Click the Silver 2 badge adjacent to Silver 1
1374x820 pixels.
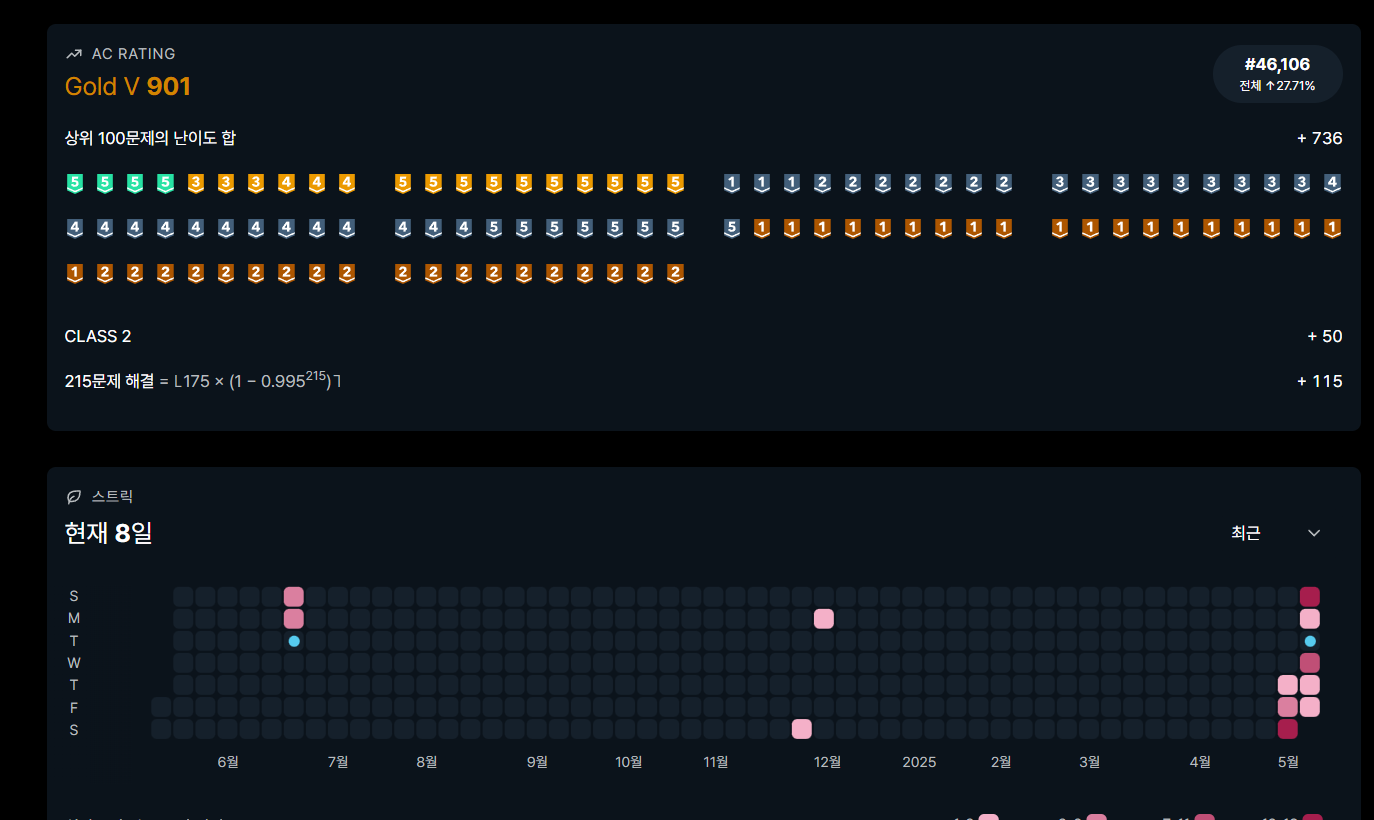(822, 183)
